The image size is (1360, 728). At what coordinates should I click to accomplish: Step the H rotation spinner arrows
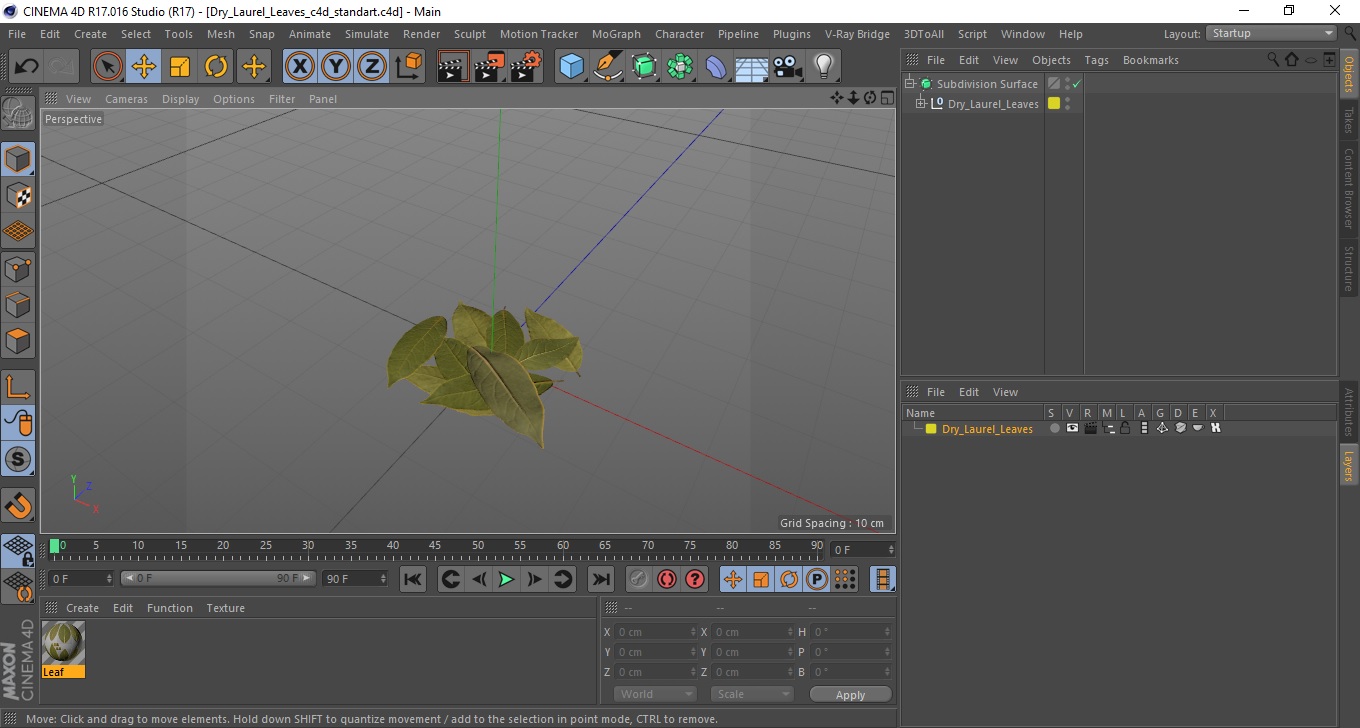pyautogui.click(x=887, y=632)
